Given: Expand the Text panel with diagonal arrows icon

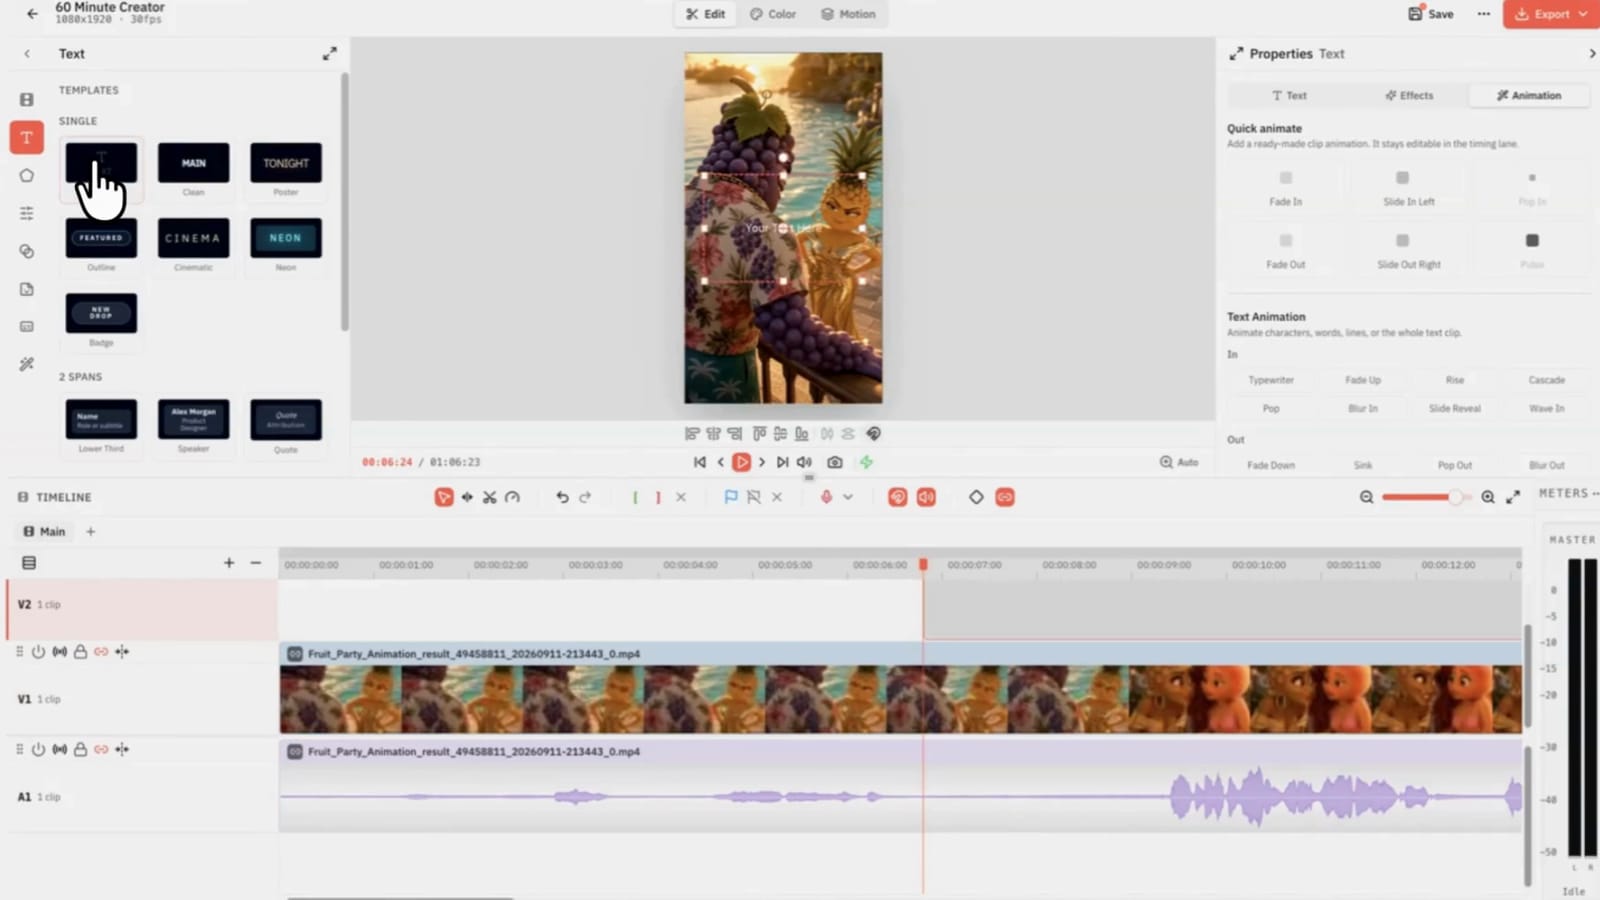Looking at the screenshot, I should (x=330, y=54).
